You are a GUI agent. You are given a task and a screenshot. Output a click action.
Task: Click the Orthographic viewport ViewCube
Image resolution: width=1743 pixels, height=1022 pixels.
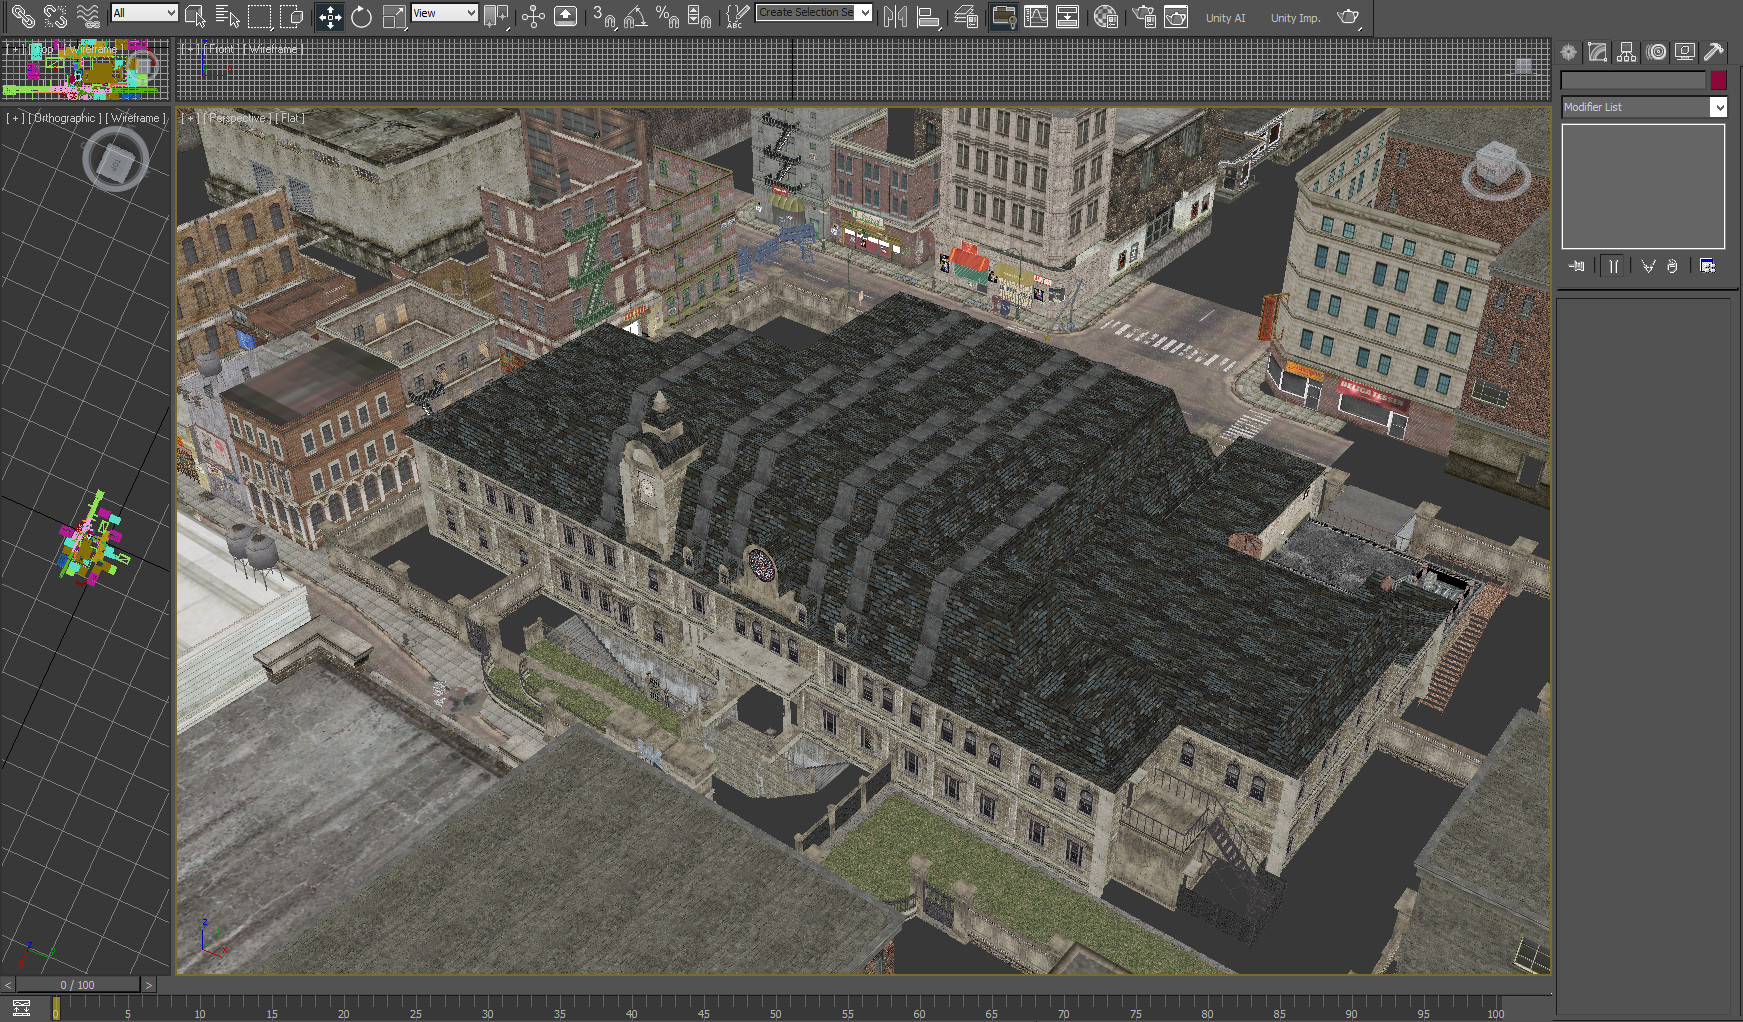[115, 160]
